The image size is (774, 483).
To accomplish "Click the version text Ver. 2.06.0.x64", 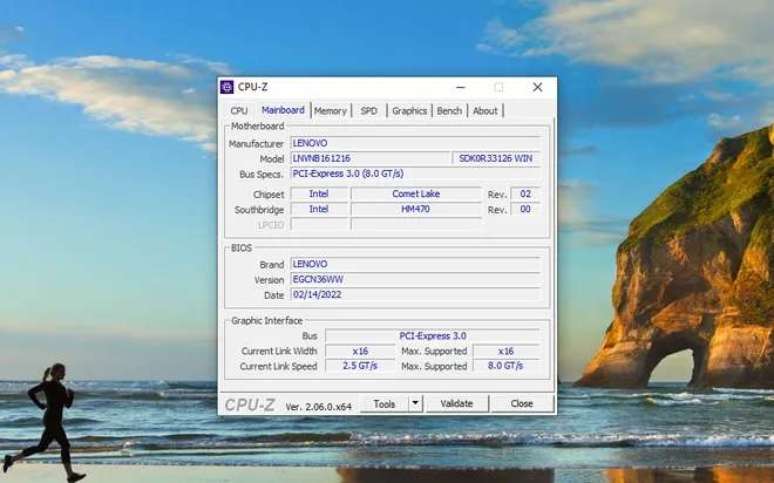I will click(318, 407).
